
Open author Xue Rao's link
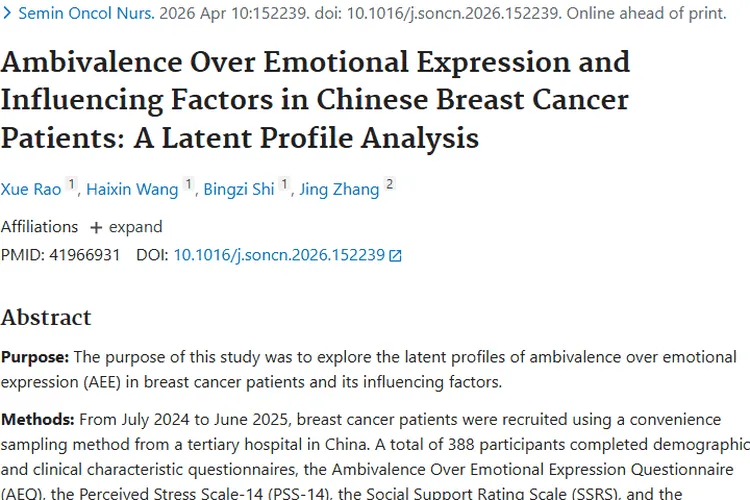[x=30, y=189]
